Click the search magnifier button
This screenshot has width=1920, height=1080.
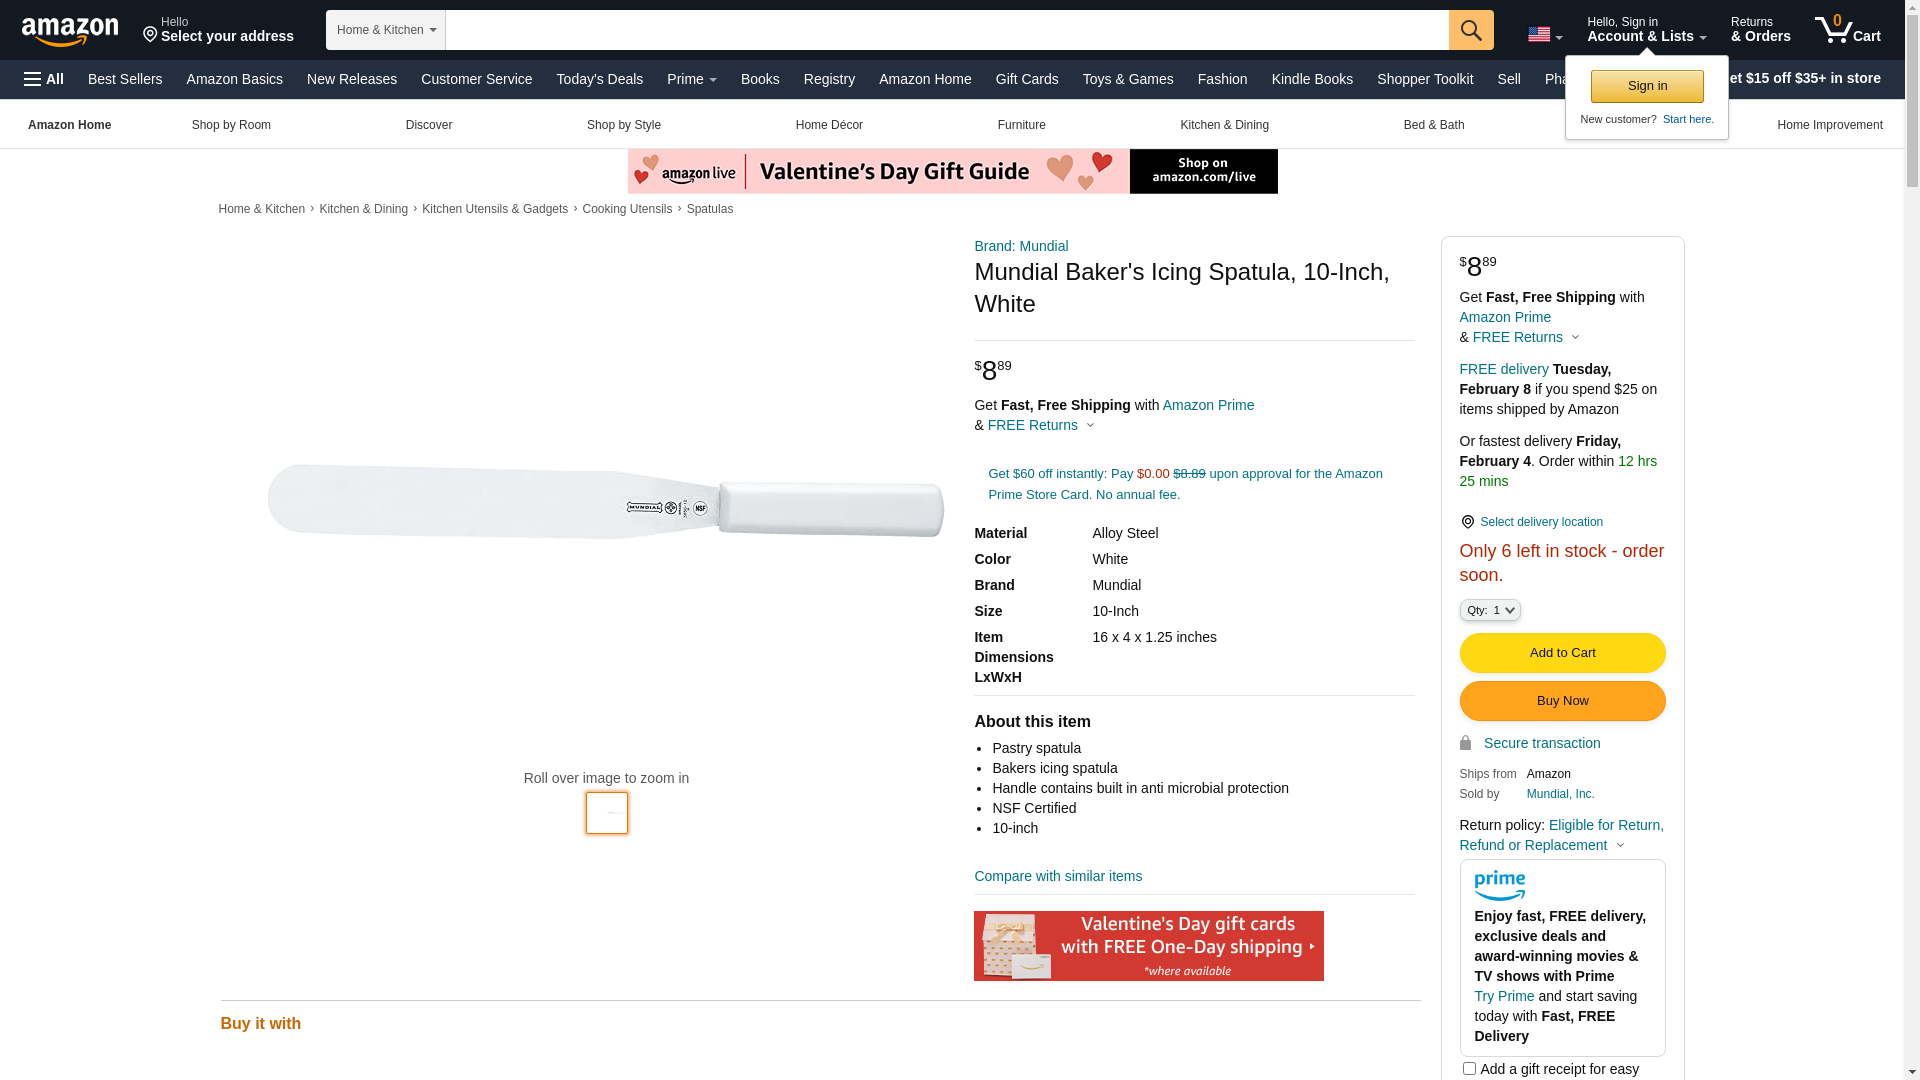pos(1470,30)
